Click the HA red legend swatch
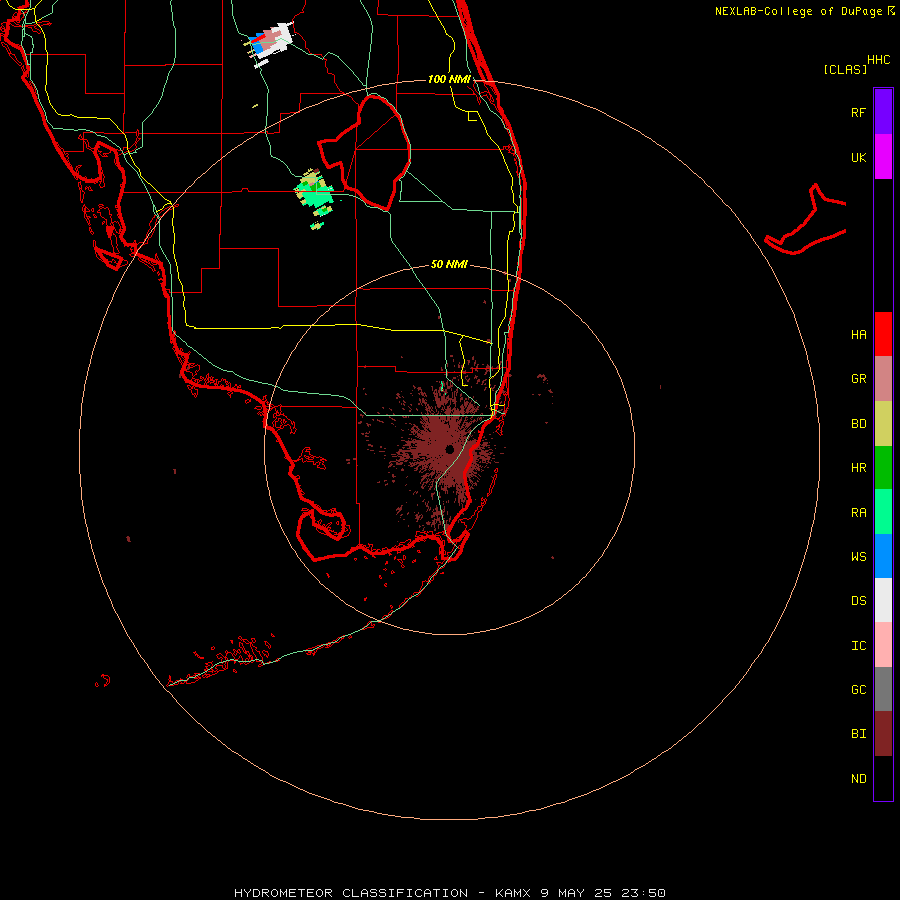 click(883, 334)
